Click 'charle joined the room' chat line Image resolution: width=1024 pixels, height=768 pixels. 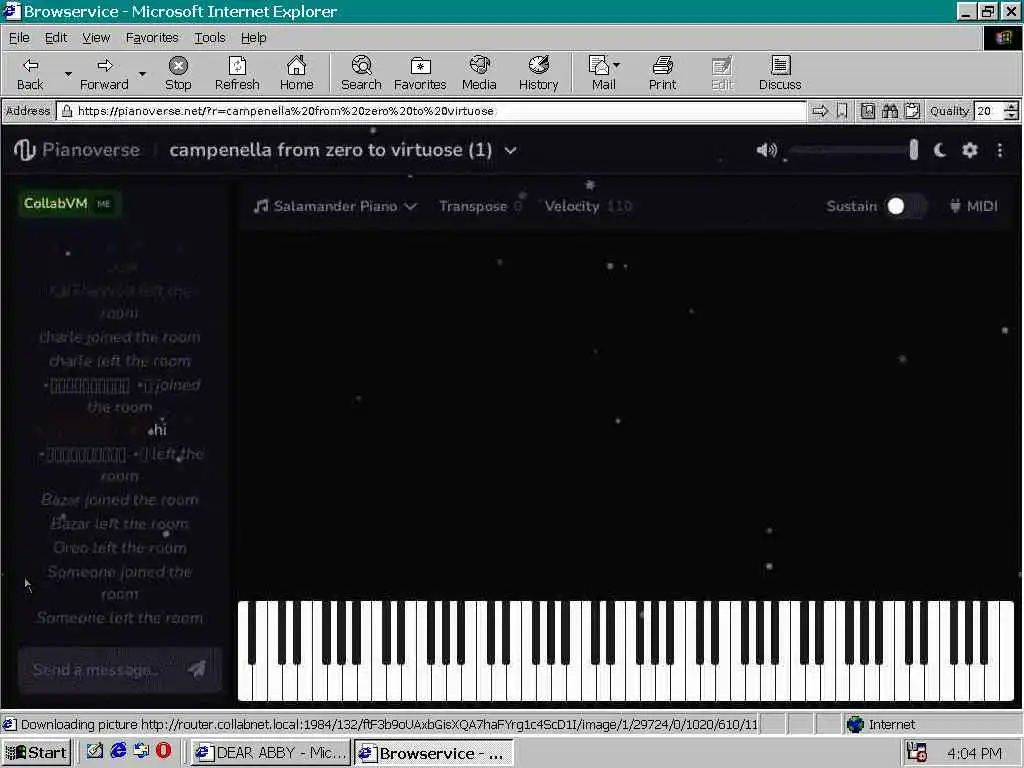point(120,338)
